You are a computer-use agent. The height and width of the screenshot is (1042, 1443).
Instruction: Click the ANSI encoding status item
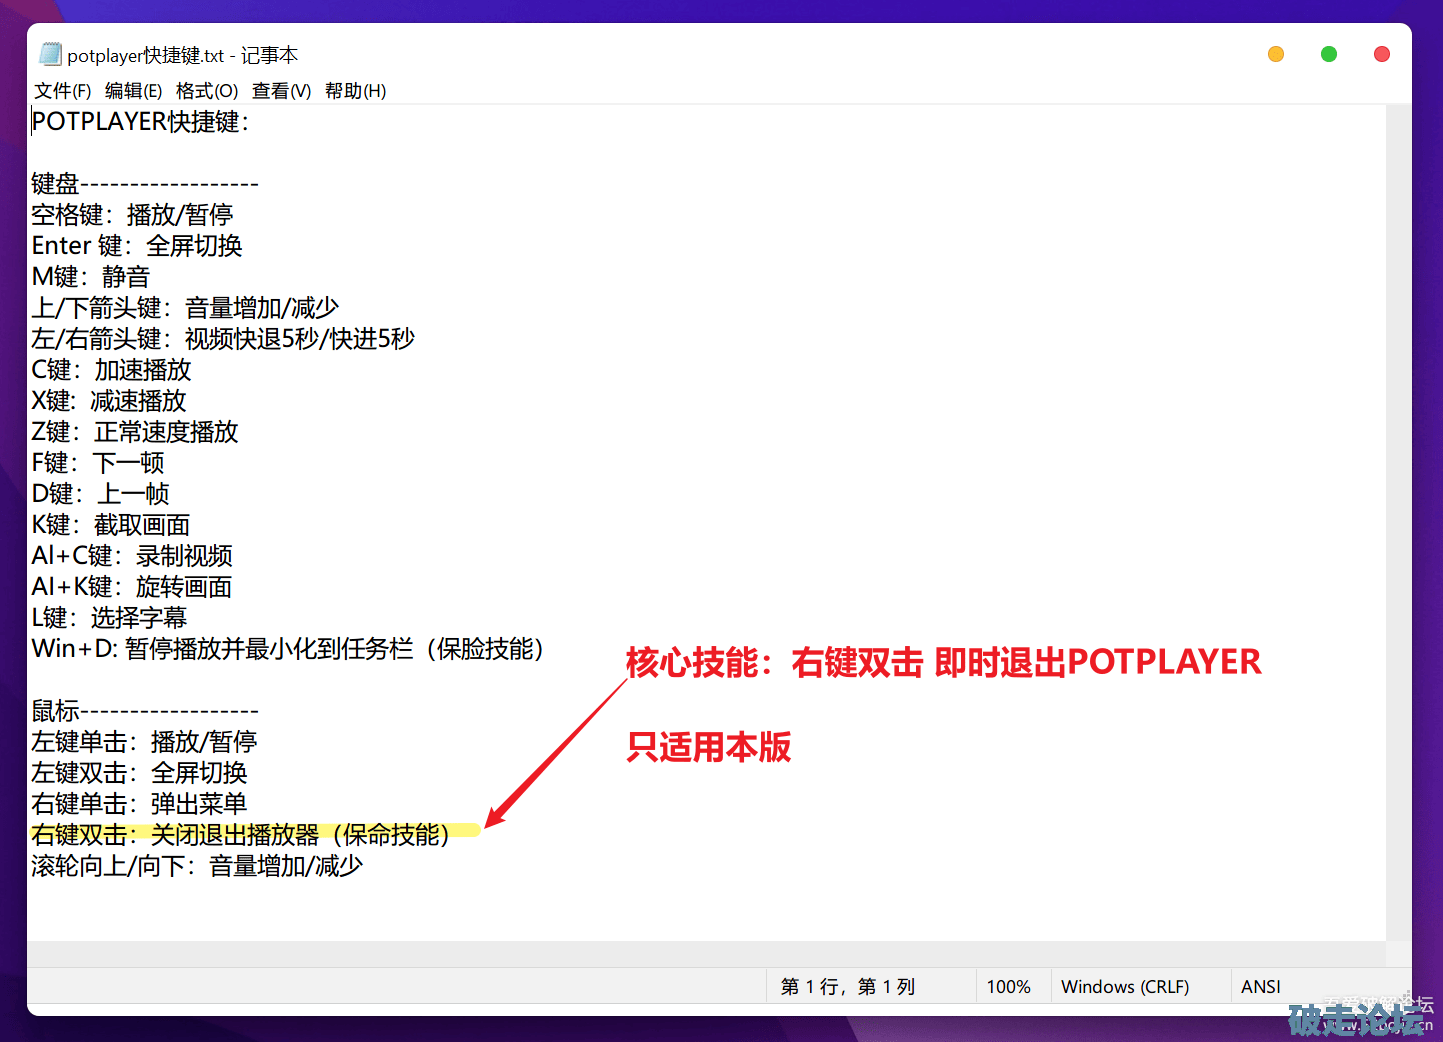click(x=1260, y=987)
